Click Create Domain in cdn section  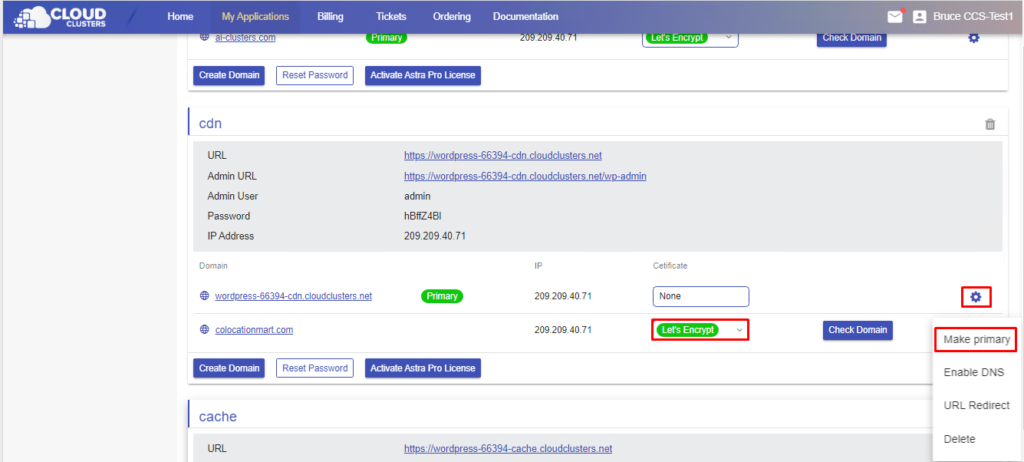click(229, 368)
